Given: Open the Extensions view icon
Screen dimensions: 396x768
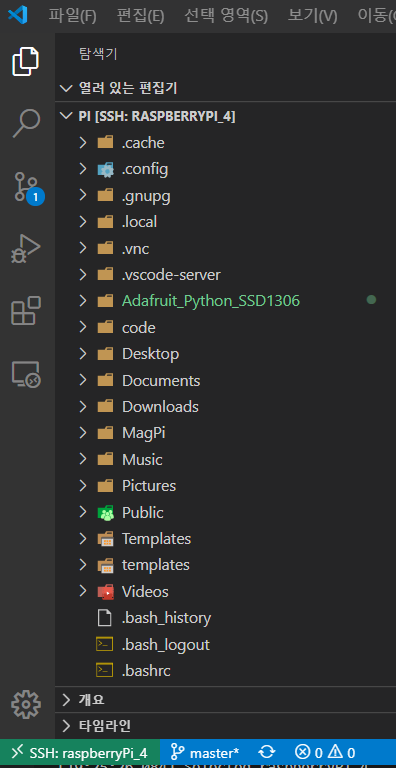Looking at the screenshot, I should 25,311.
